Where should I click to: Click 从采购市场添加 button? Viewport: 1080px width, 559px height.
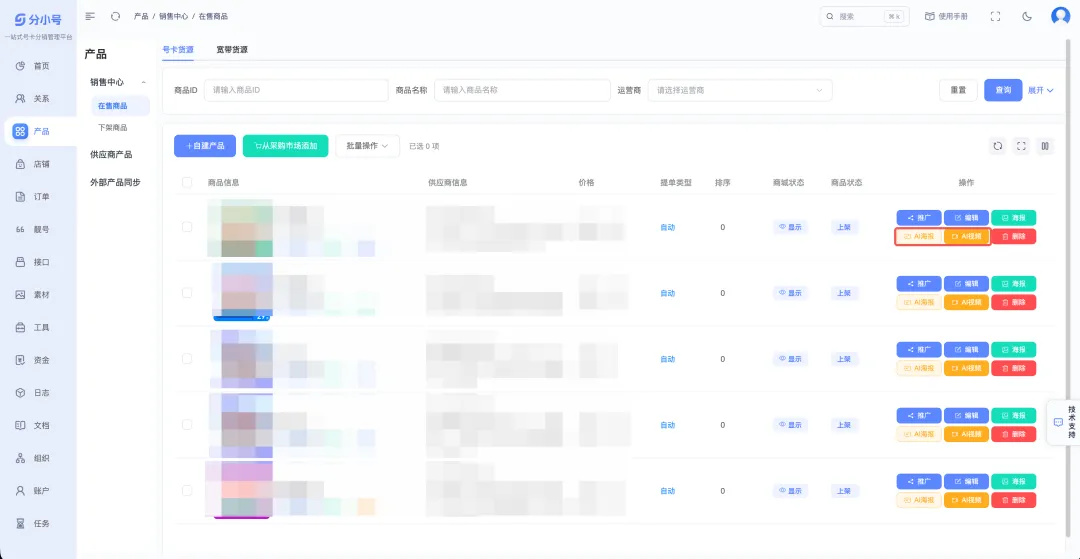pos(285,146)
